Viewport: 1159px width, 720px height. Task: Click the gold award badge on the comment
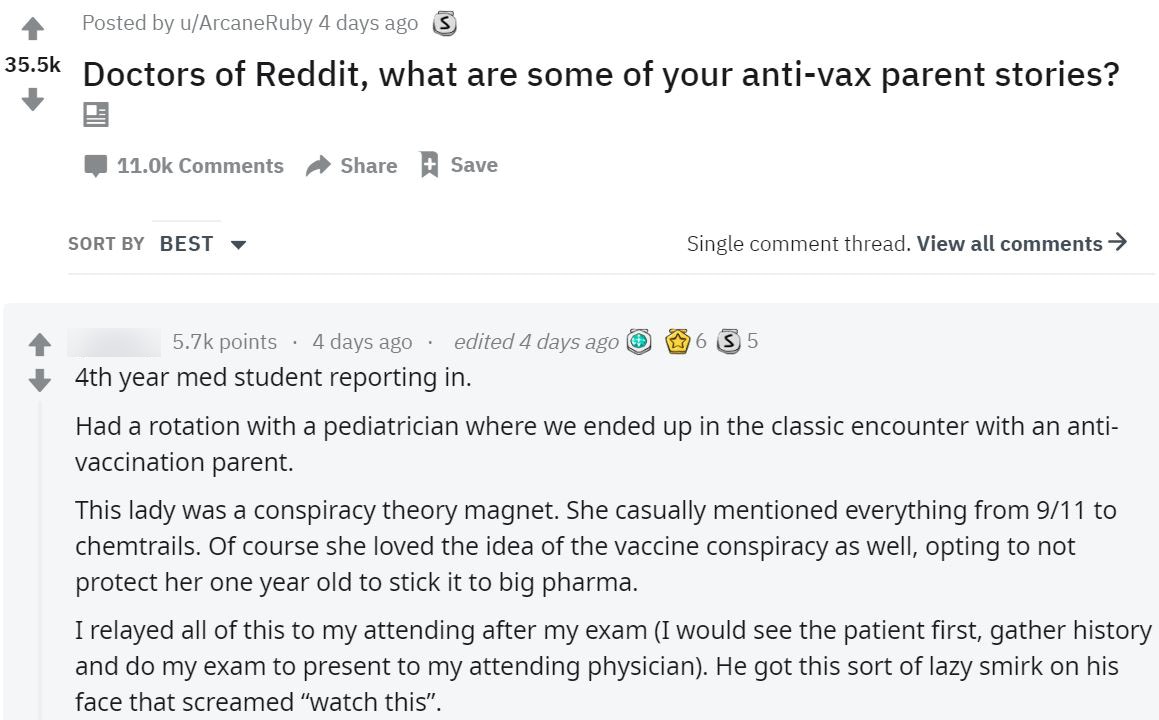[678, 342]
